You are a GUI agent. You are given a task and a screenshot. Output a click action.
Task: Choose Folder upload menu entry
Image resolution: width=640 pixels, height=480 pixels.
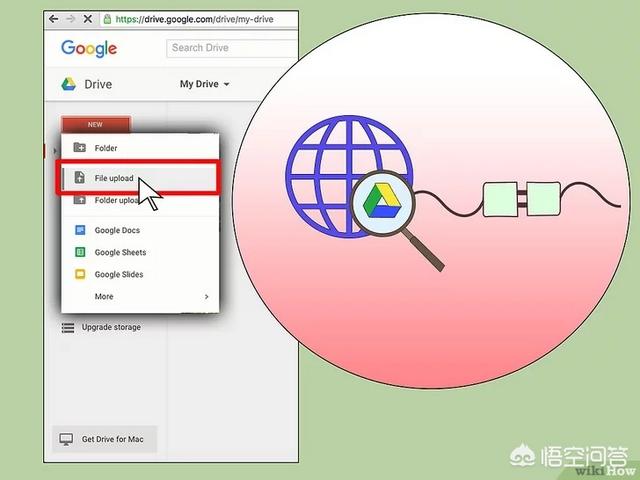coord(140,200)
